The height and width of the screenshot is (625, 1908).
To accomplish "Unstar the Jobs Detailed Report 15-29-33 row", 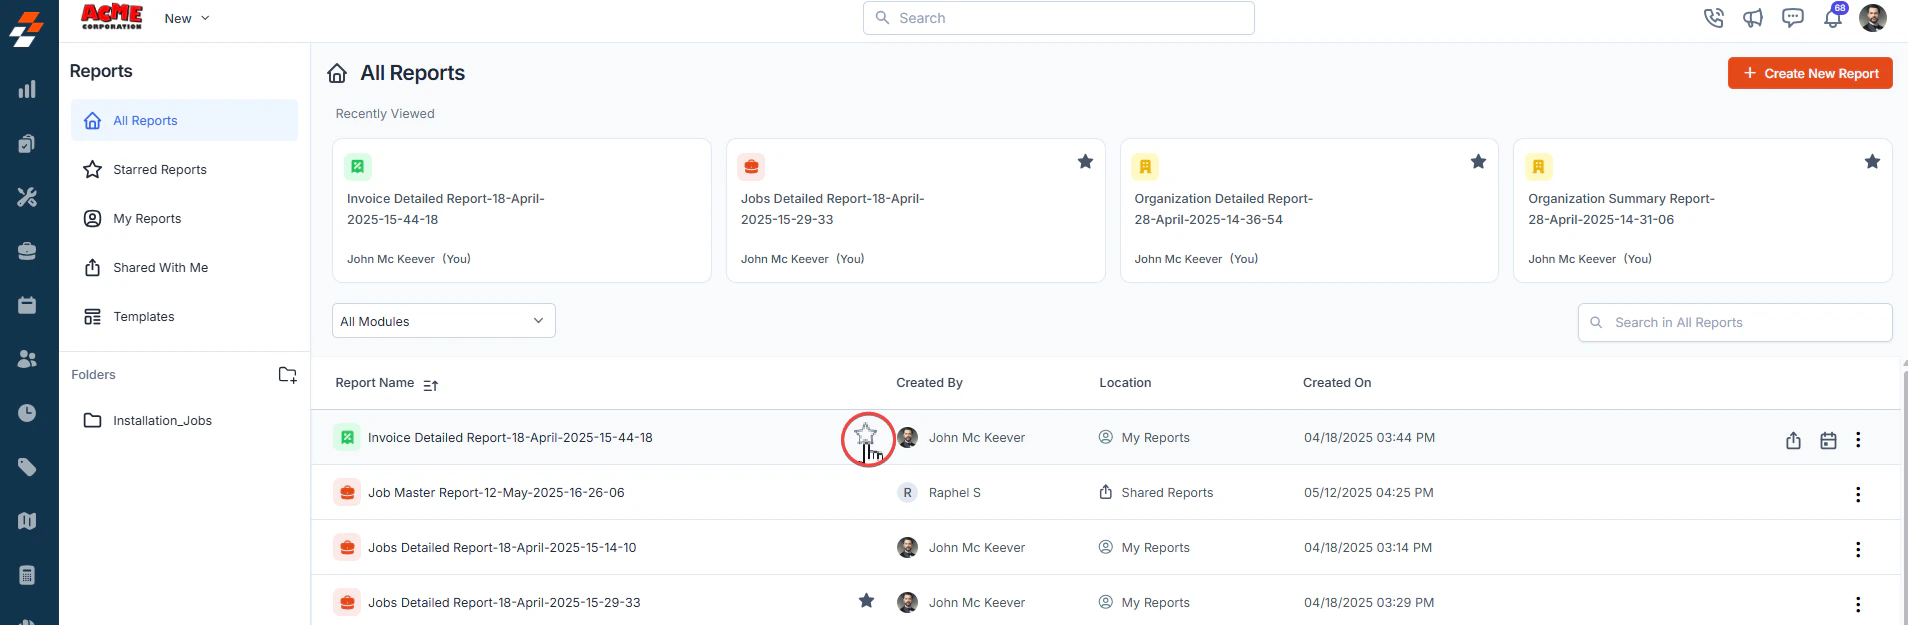I will (866, 601).
